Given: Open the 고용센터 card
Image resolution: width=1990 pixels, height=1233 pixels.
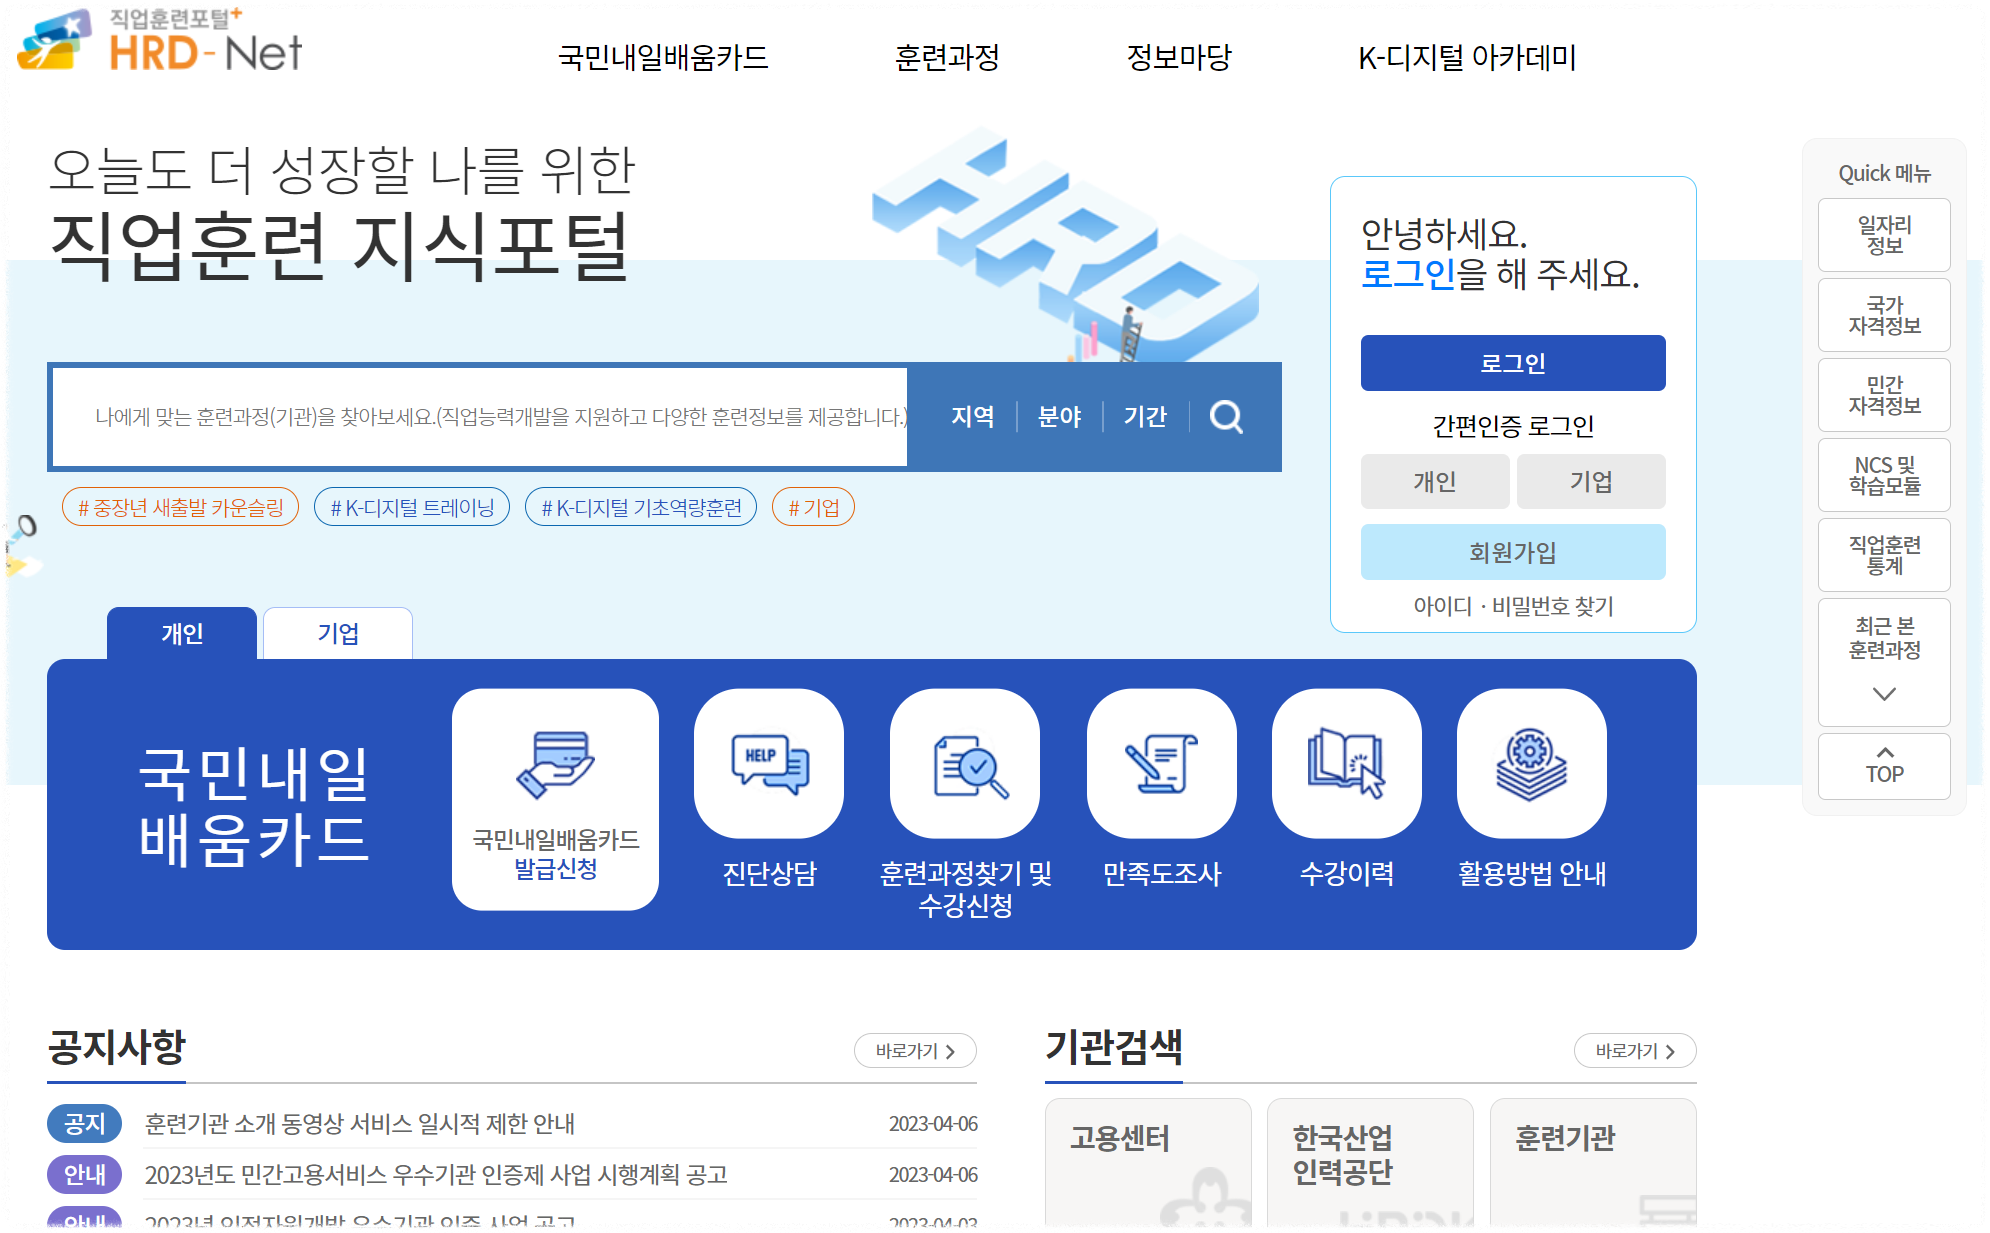Looking at the screenshot, I should coord(1148,1163).
